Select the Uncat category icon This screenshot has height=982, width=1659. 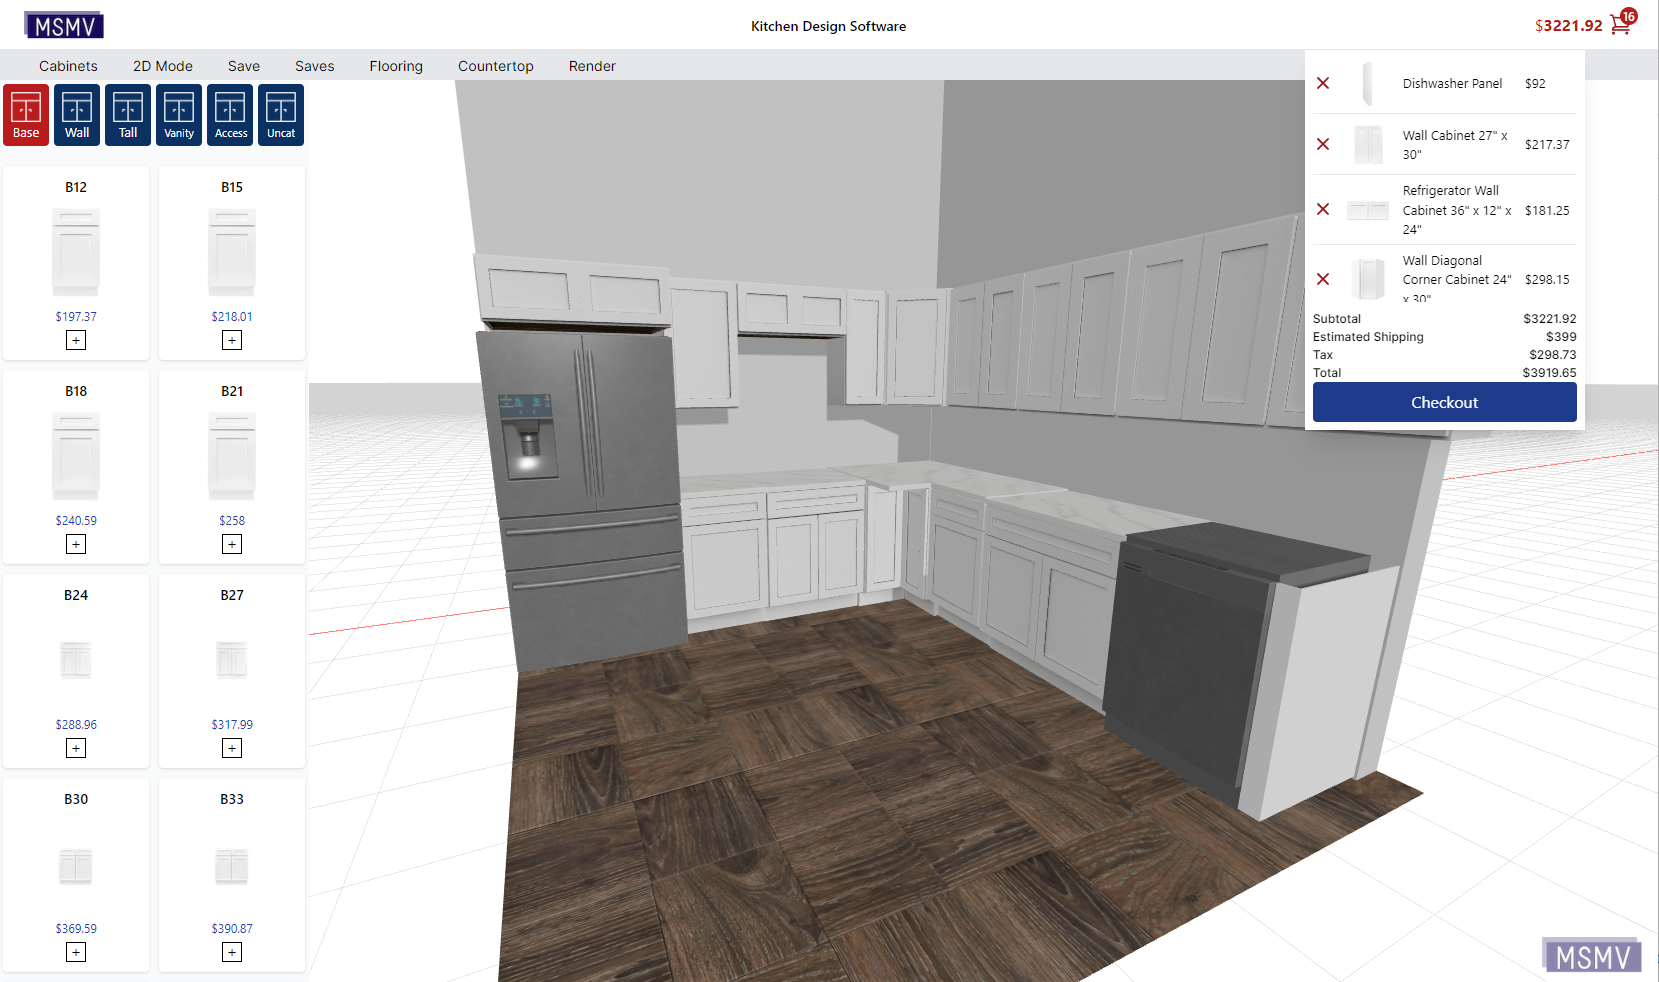tap(281, 114)
